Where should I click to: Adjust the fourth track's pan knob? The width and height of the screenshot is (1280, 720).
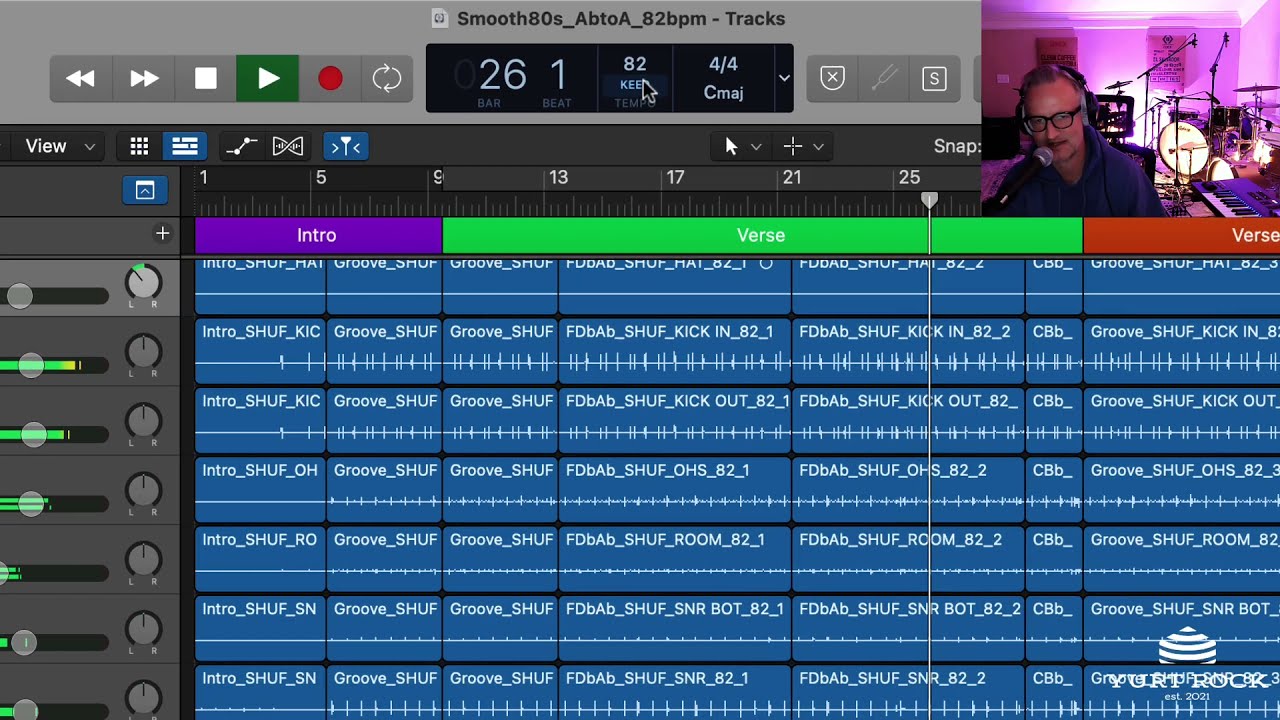[143, 490]
